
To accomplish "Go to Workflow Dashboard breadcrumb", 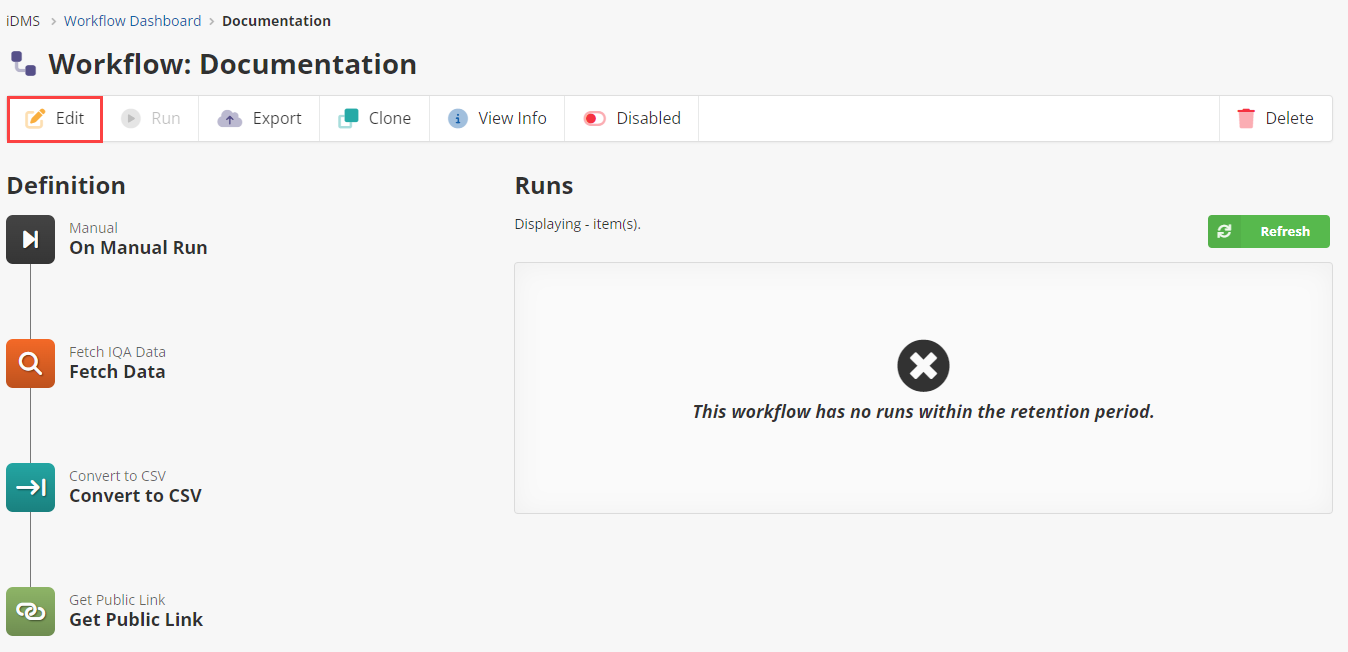I will tap(132, 21).
